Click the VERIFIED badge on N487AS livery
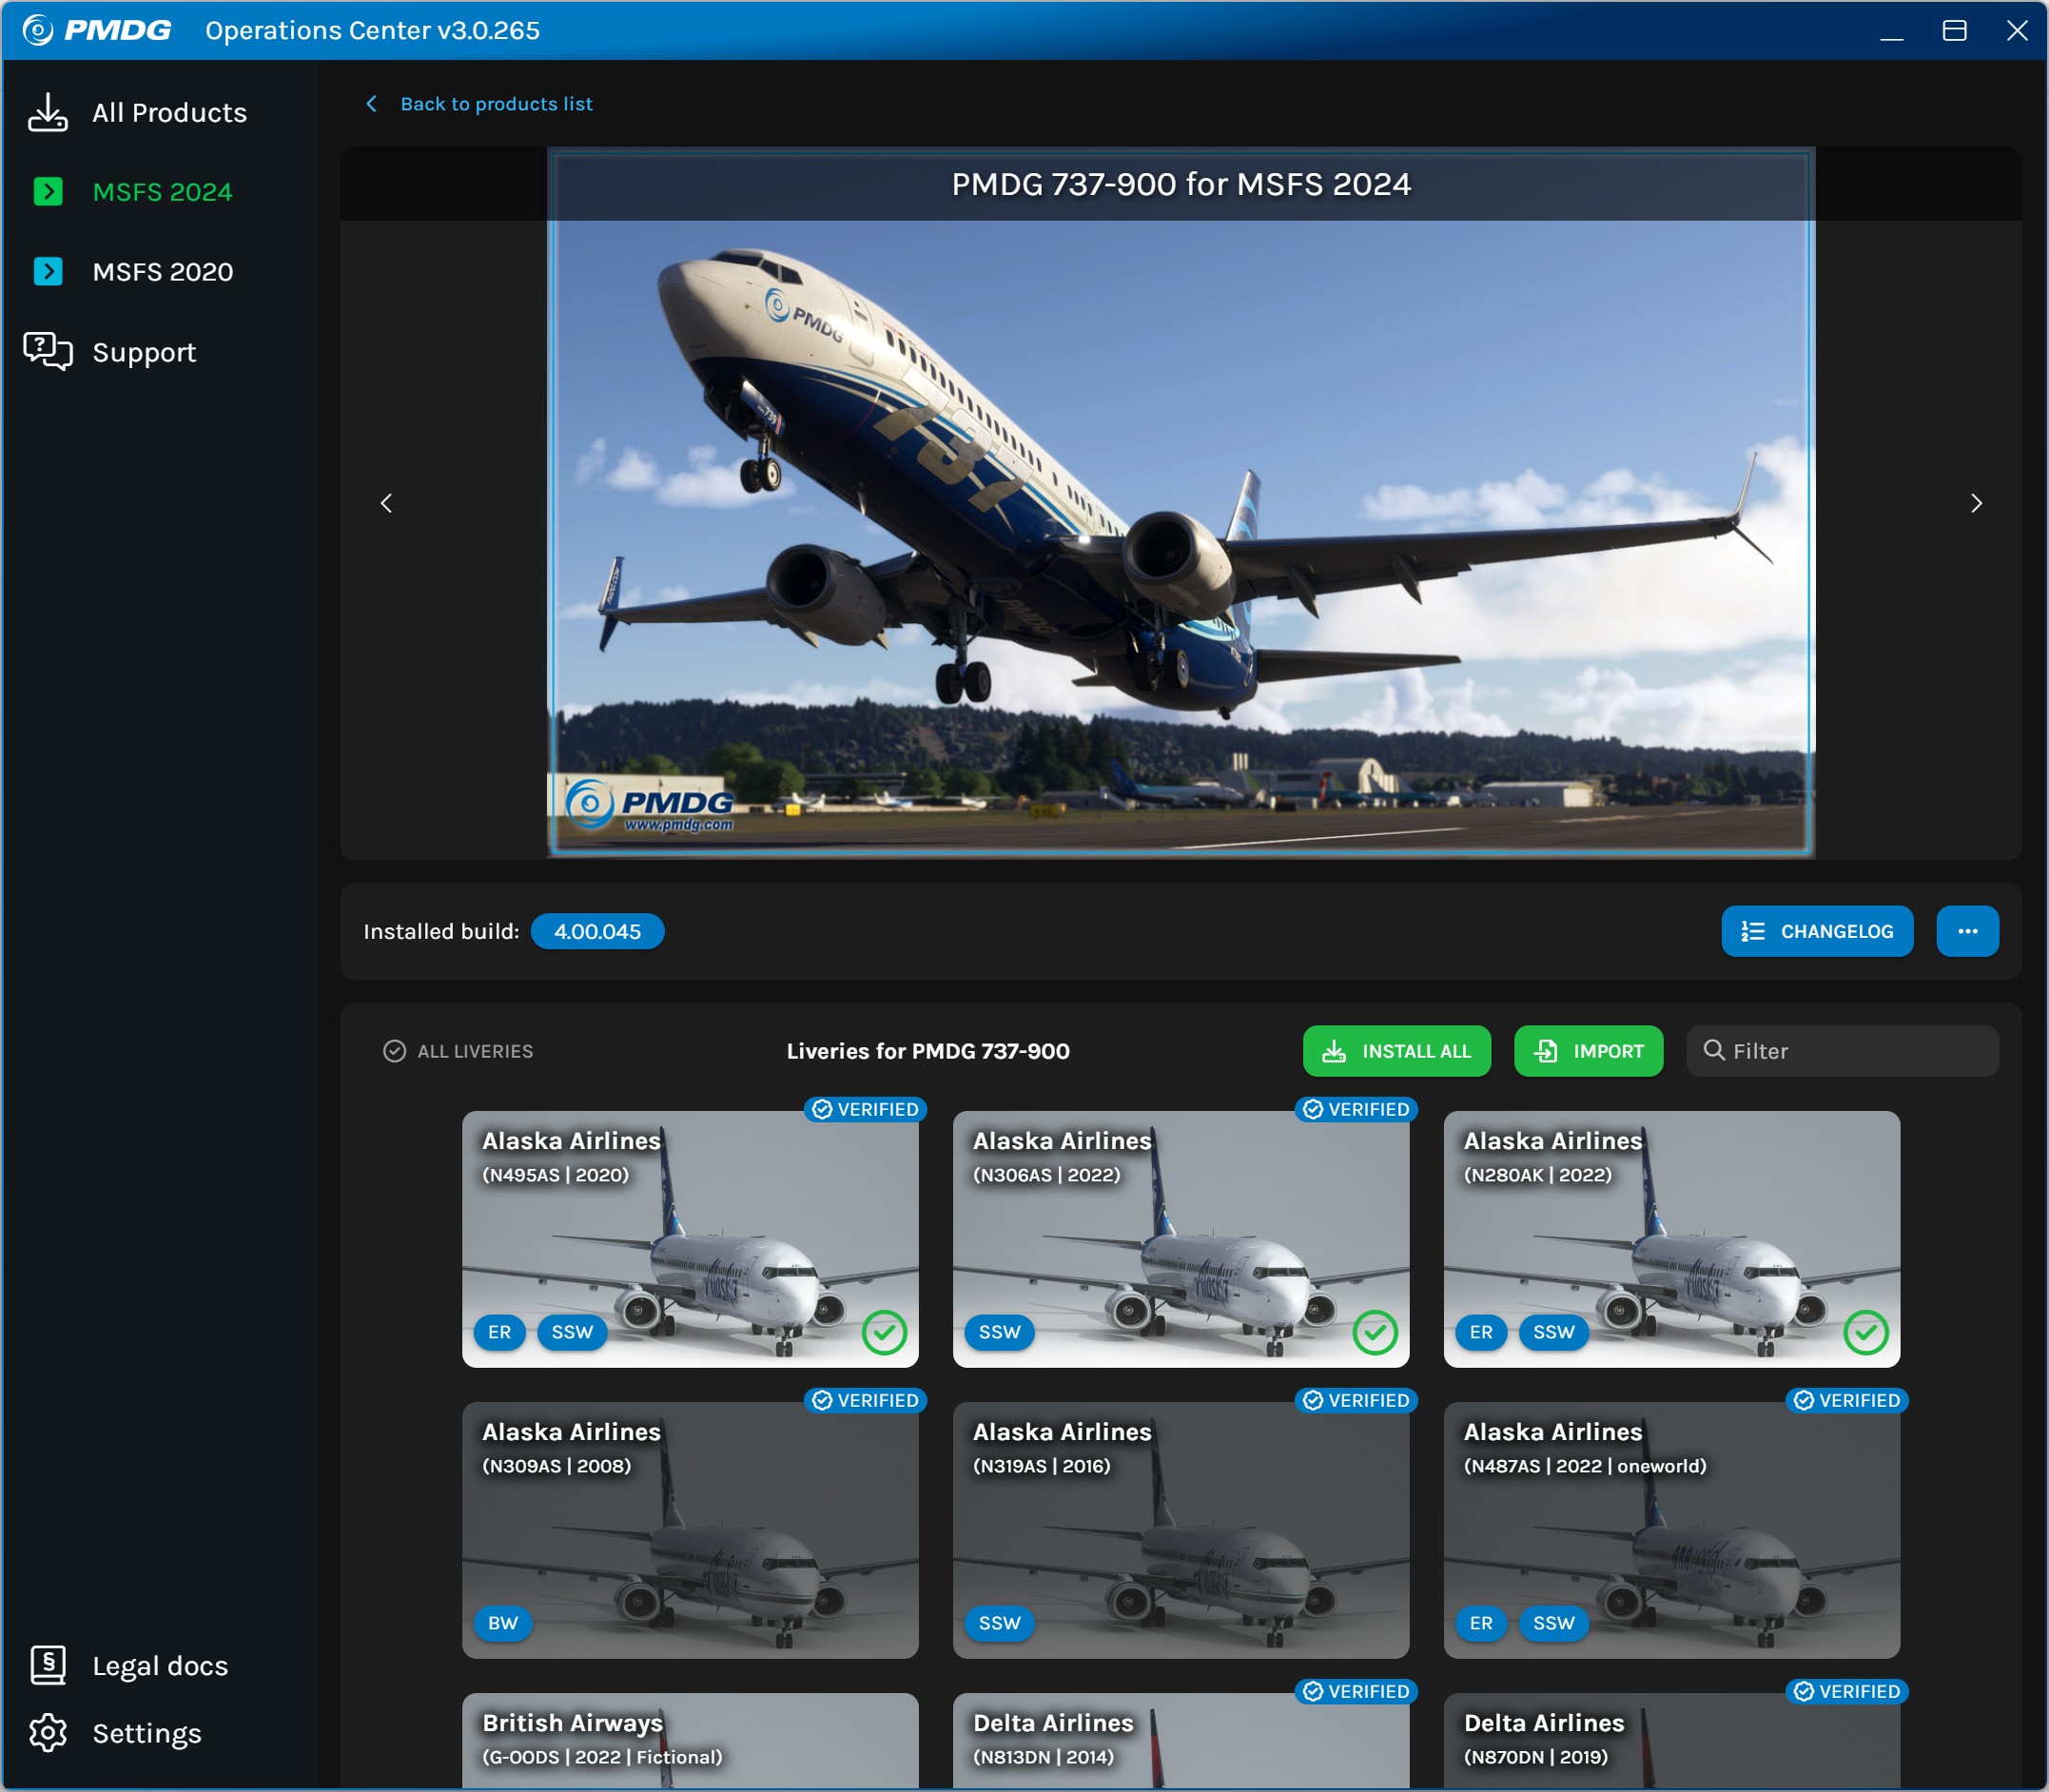 click(1847, 1400)
